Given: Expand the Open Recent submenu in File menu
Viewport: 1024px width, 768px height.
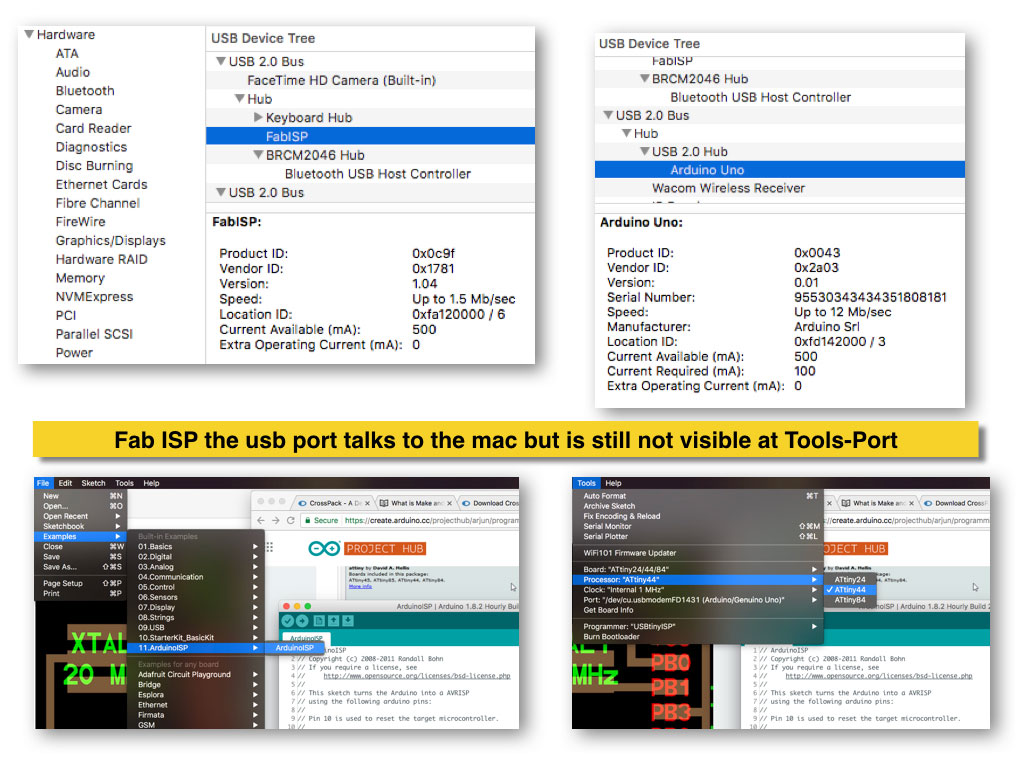Looking at the screenshot, I should [x=80, y=516].
